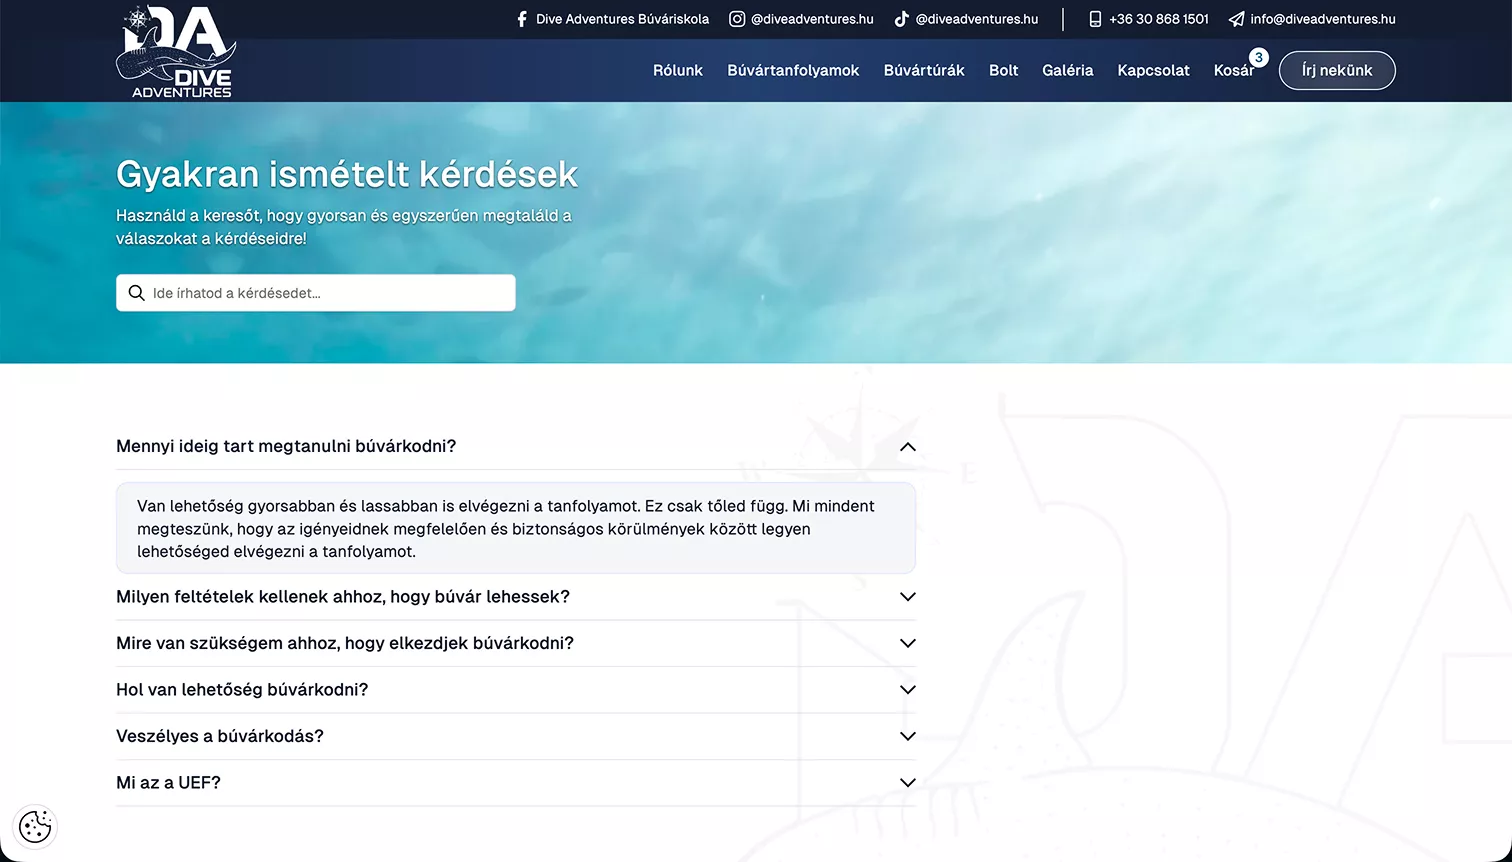The image size is (1512, 862).
Task: Click the 'Ide írhatod a kérdésedet...' search field
Action: (316, 293)
